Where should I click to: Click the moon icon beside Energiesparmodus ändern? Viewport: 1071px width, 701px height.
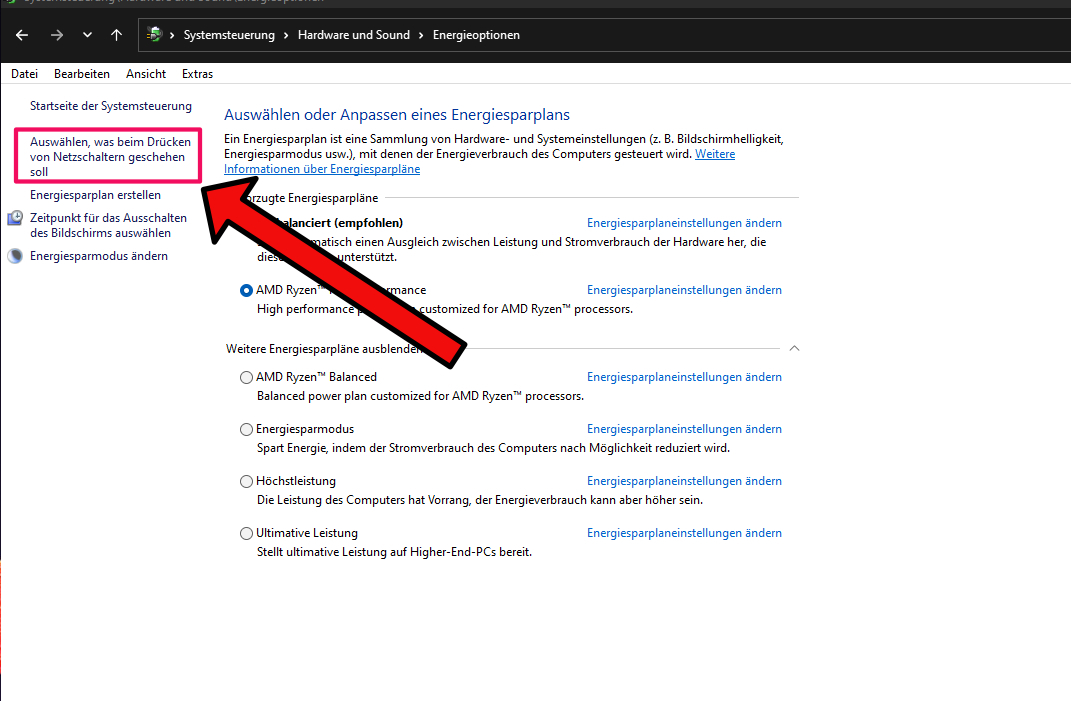[15, 256]
